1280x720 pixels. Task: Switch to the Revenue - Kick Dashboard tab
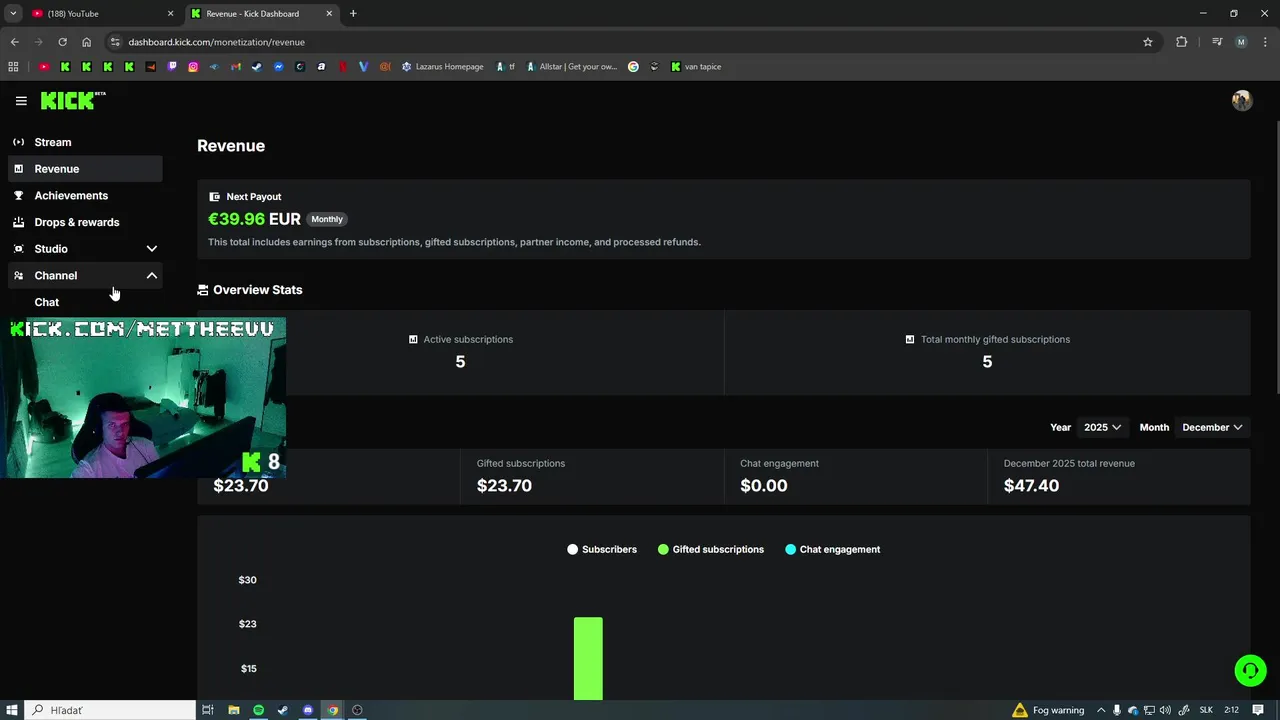click(260, 14)
